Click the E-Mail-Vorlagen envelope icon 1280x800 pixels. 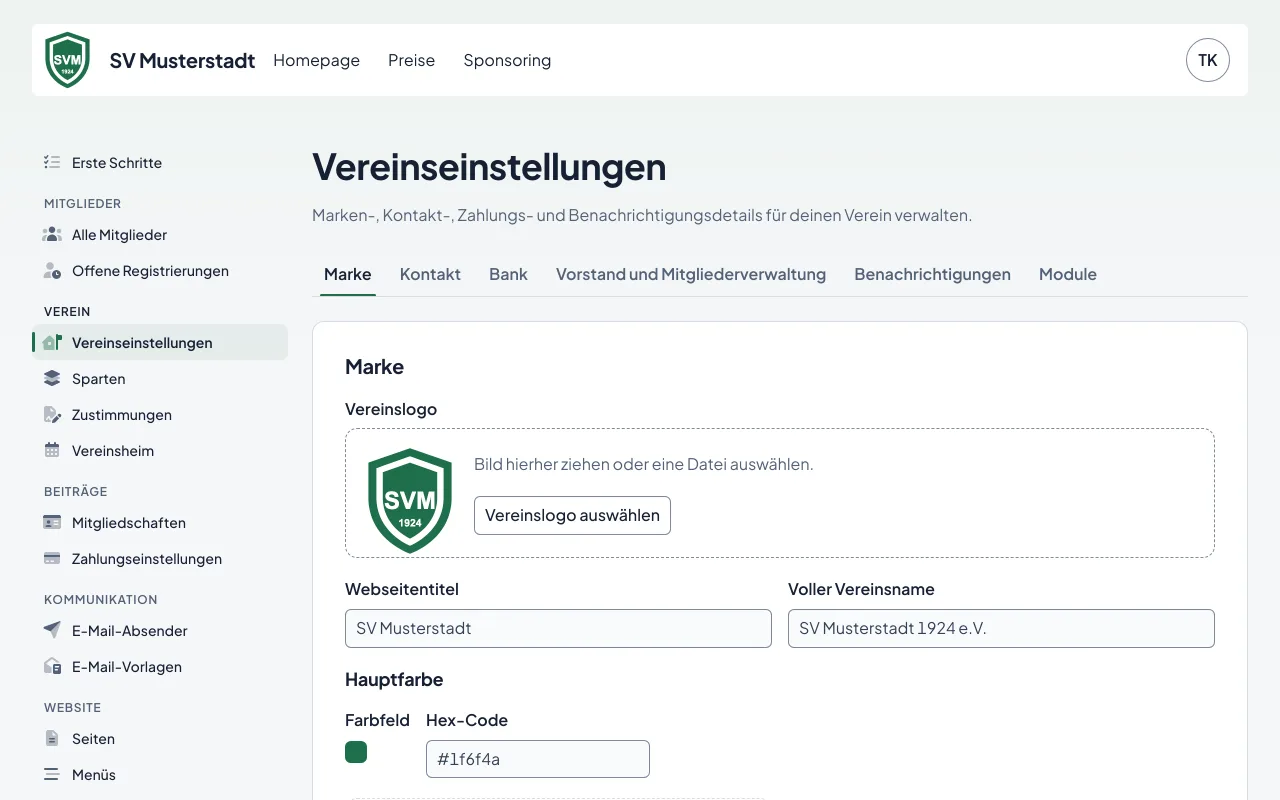coord(52,666)
